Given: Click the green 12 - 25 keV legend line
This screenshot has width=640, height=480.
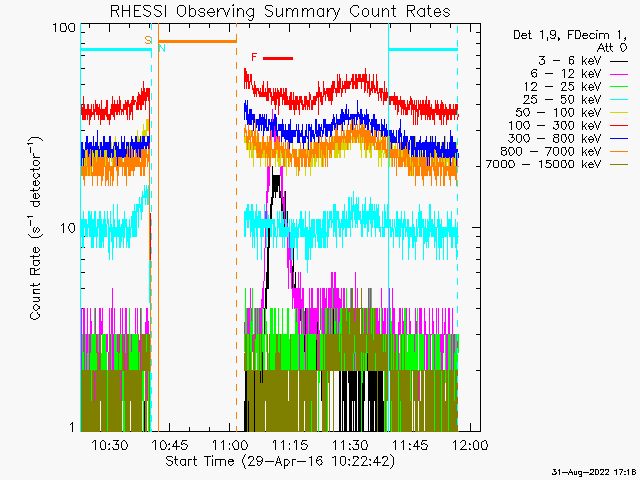Looking at the screenshot, I should pos(619,88).
